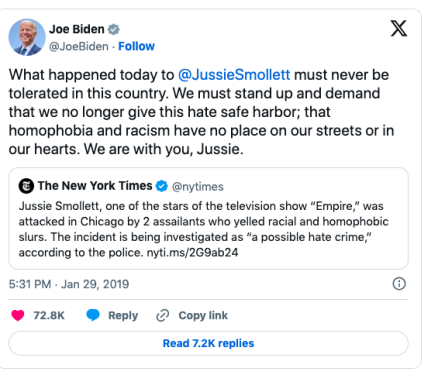This screenshot has width=438, height=375.
Task: Click the copy link chain icon
Action: (x=163, y=315)
